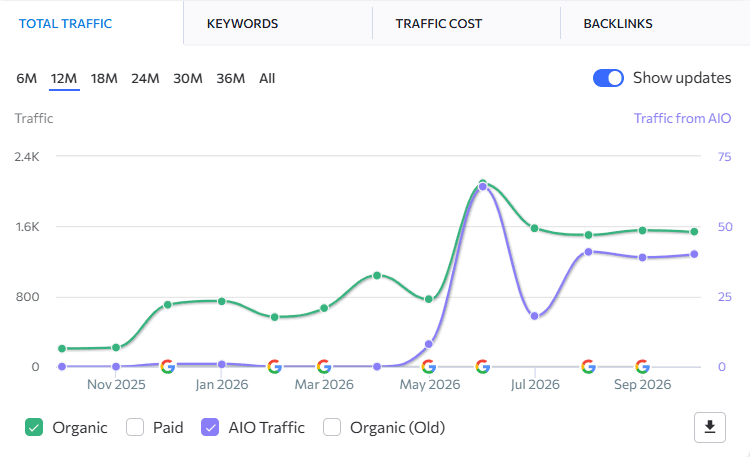This screenshot has height=457, width=750.
Task: Enable the Paid checkbox
Action: pos(135,427)
